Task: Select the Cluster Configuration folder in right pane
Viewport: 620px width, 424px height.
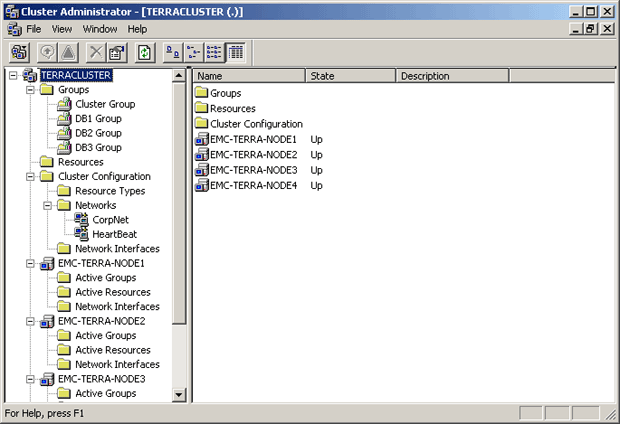Action: click(256, 124)
